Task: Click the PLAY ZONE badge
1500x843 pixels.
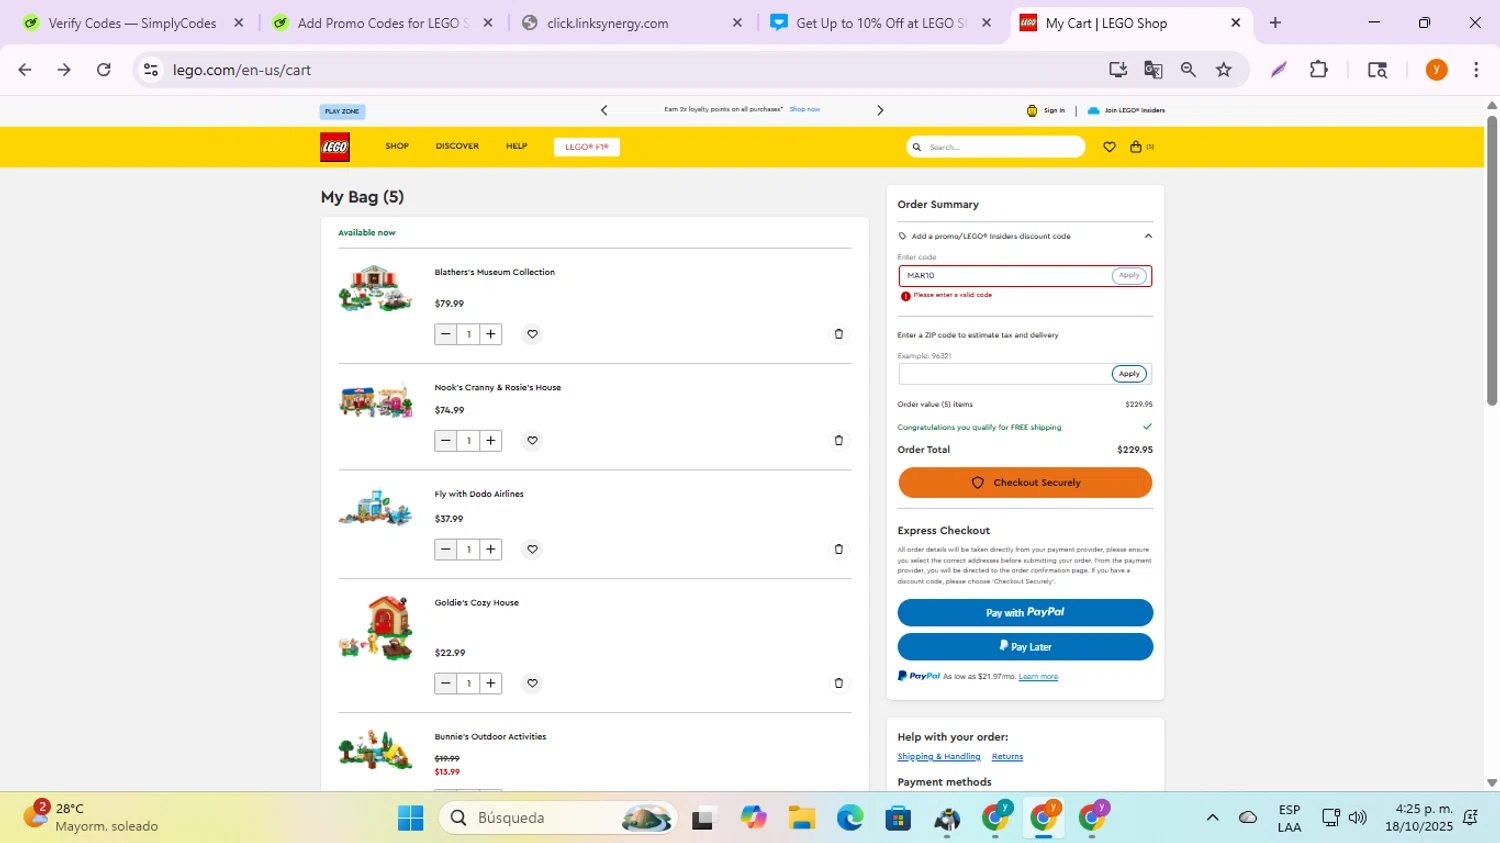Action: [x=342, y=111]
